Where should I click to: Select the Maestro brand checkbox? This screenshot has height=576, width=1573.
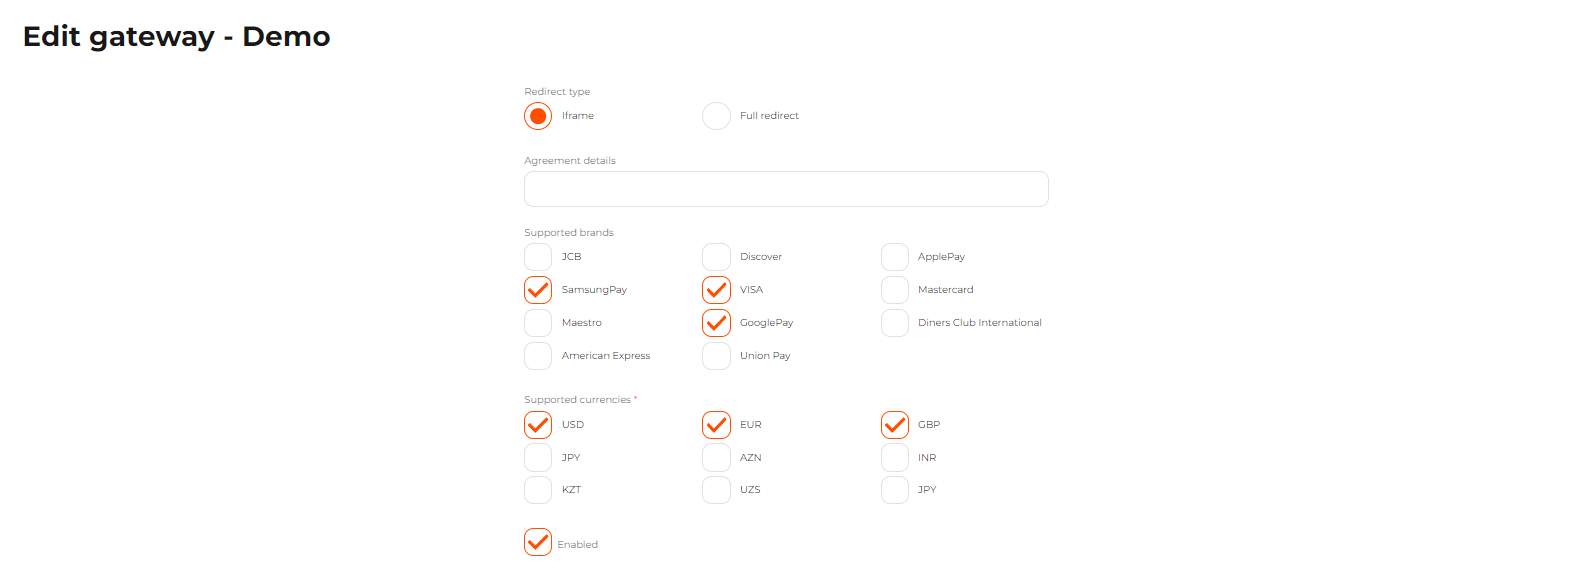tap(538, 323)
